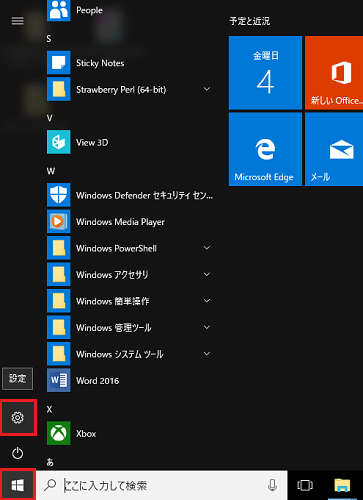363x500 pixels.
Task: Click the power icon
Action: [x=18, y=453]
